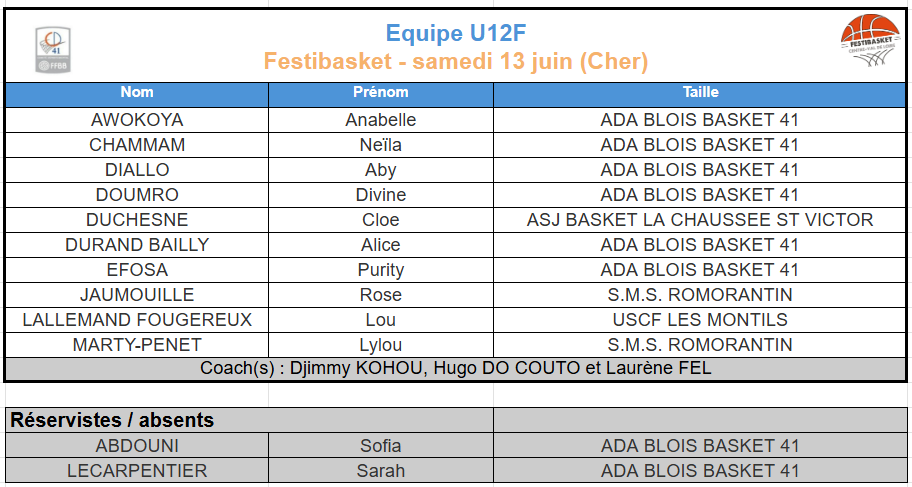
Task: Click the USCF LES MONTILS cell
Action: pos(700,320)
